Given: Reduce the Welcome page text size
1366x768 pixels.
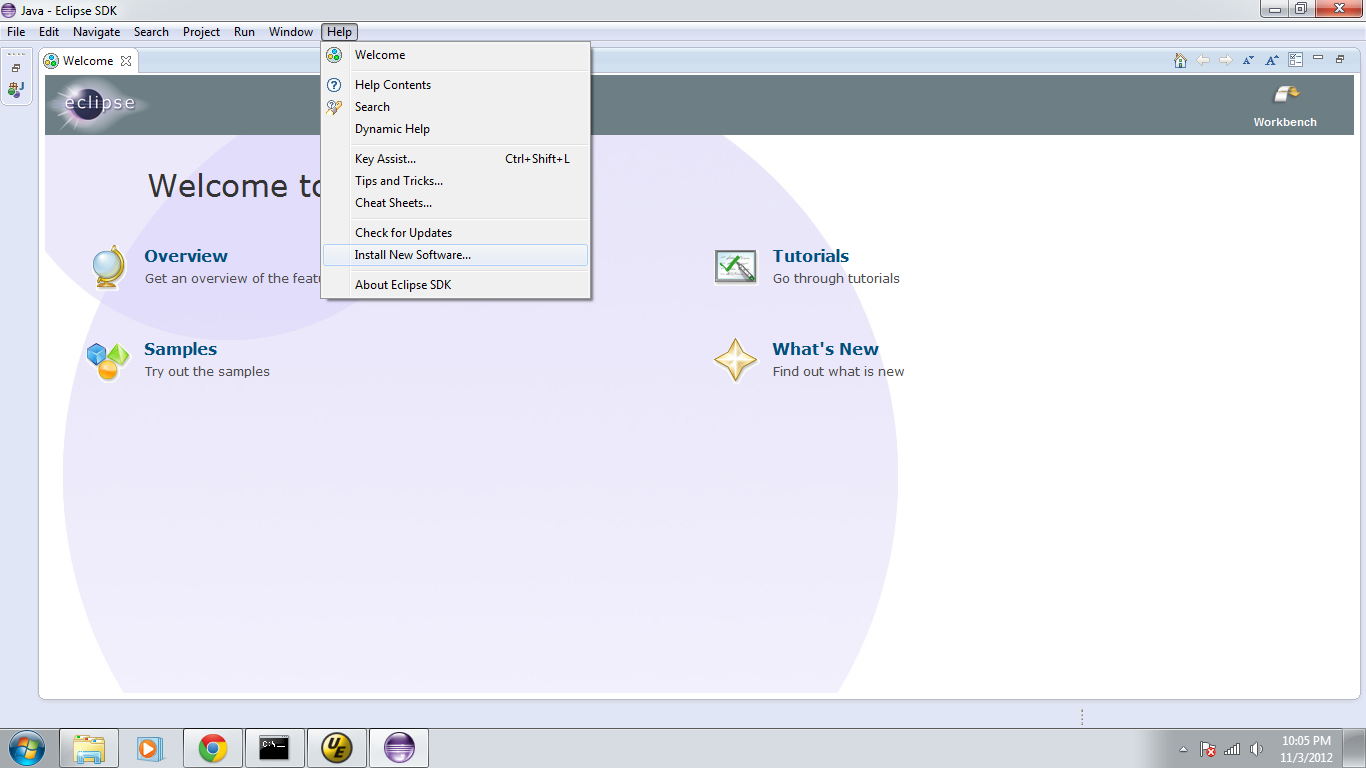Looking at the screenshot, I should click(1248, 60).
